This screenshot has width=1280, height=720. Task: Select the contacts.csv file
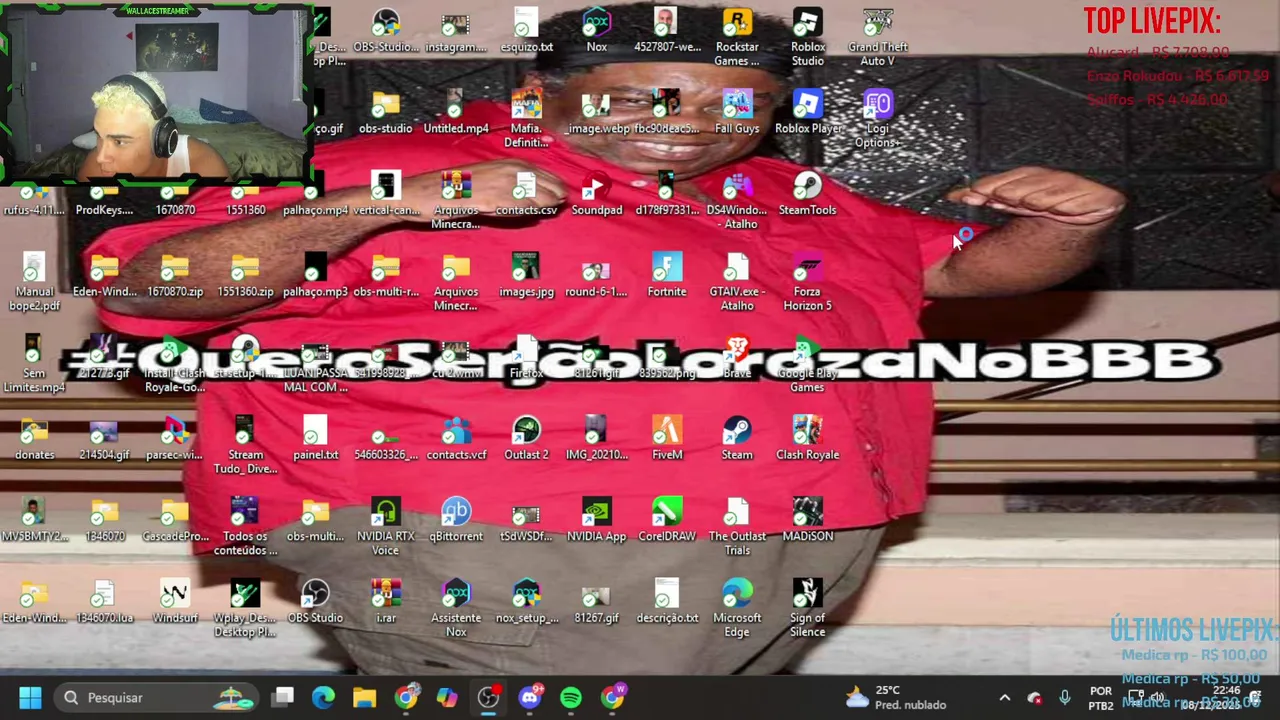pos(526,194)
